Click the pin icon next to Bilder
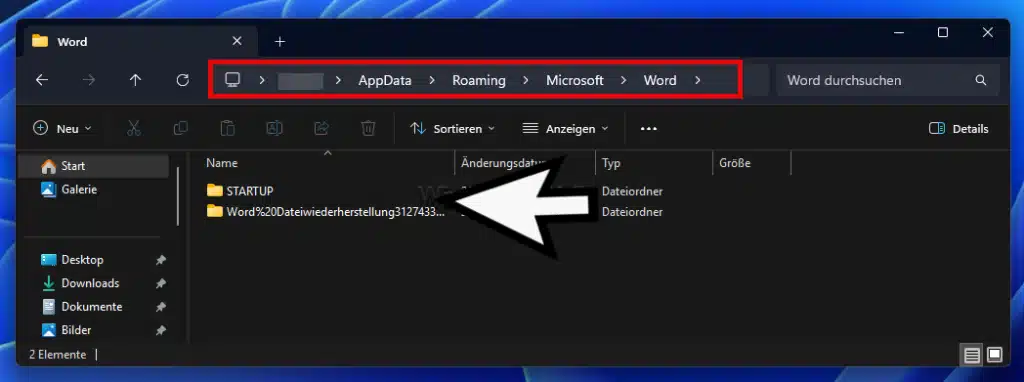The image size is (1024, 382). point(161,331)
